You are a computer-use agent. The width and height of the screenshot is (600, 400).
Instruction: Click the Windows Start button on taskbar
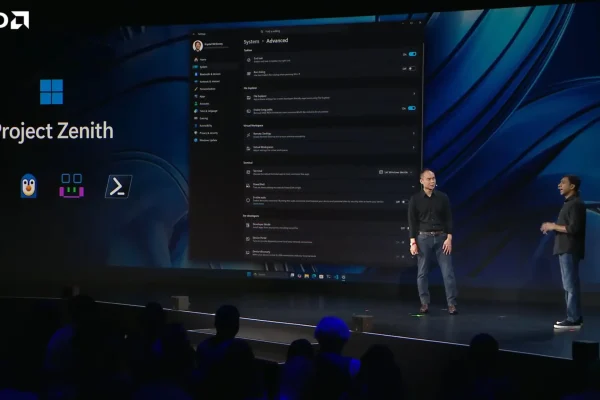pos(249,274)
